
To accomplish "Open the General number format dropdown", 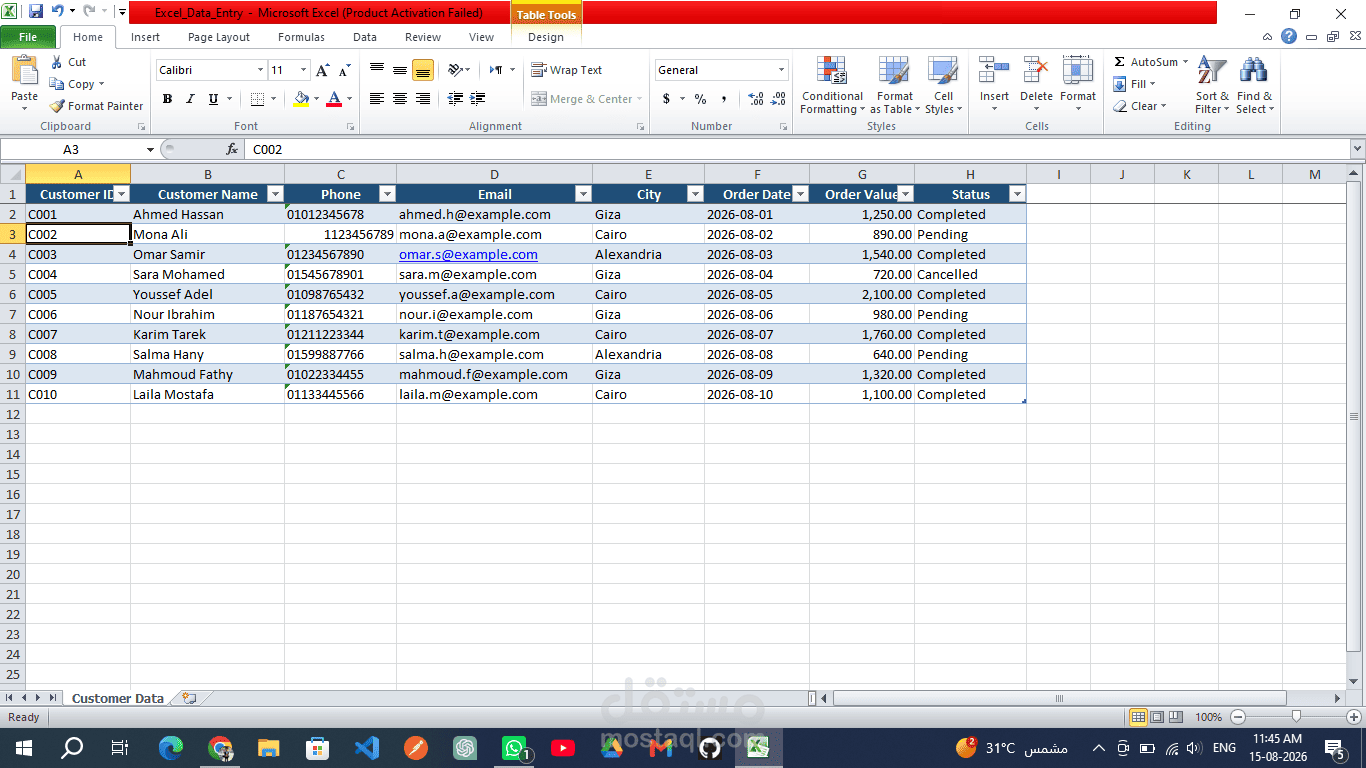I will [x=782, y=70].
